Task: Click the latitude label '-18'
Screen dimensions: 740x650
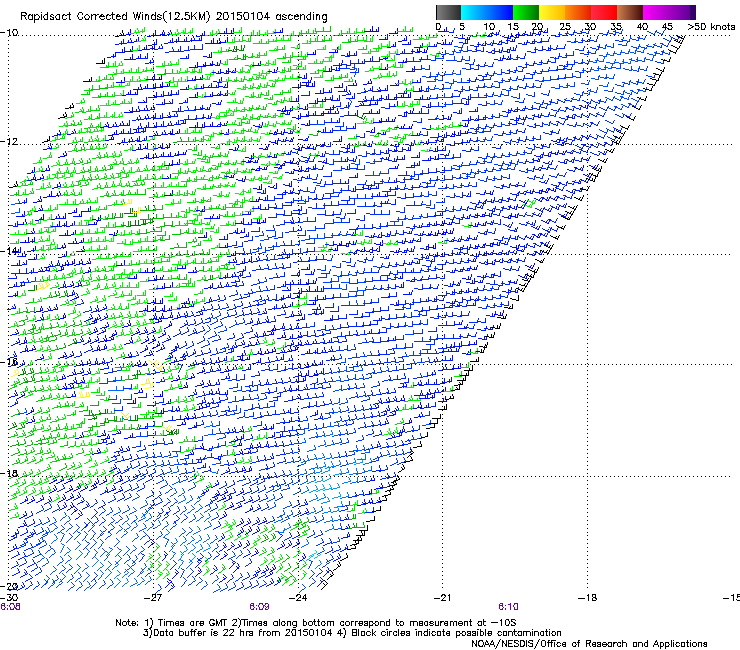Action: click(x=9, y=473)
